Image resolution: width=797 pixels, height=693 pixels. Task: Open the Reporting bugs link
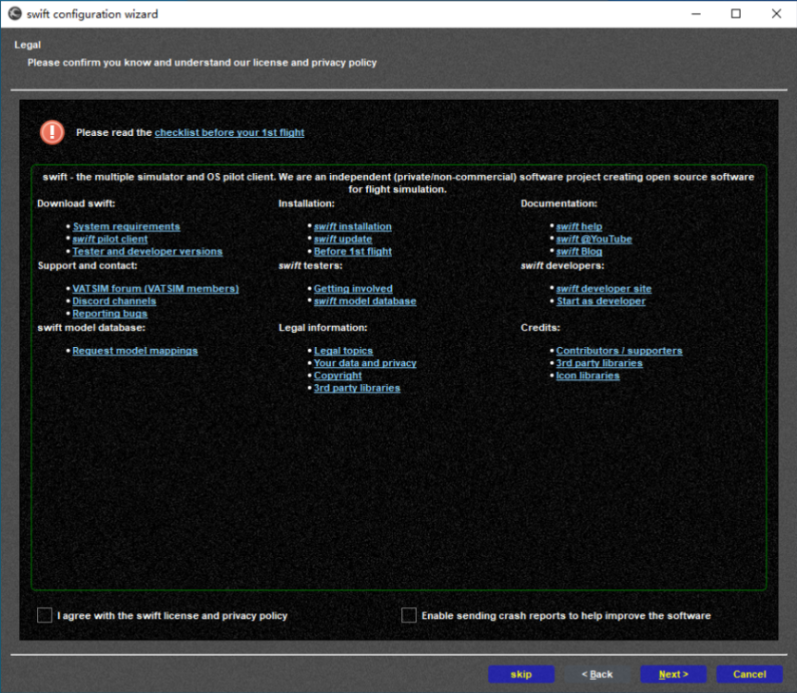(x=110, y=314)
